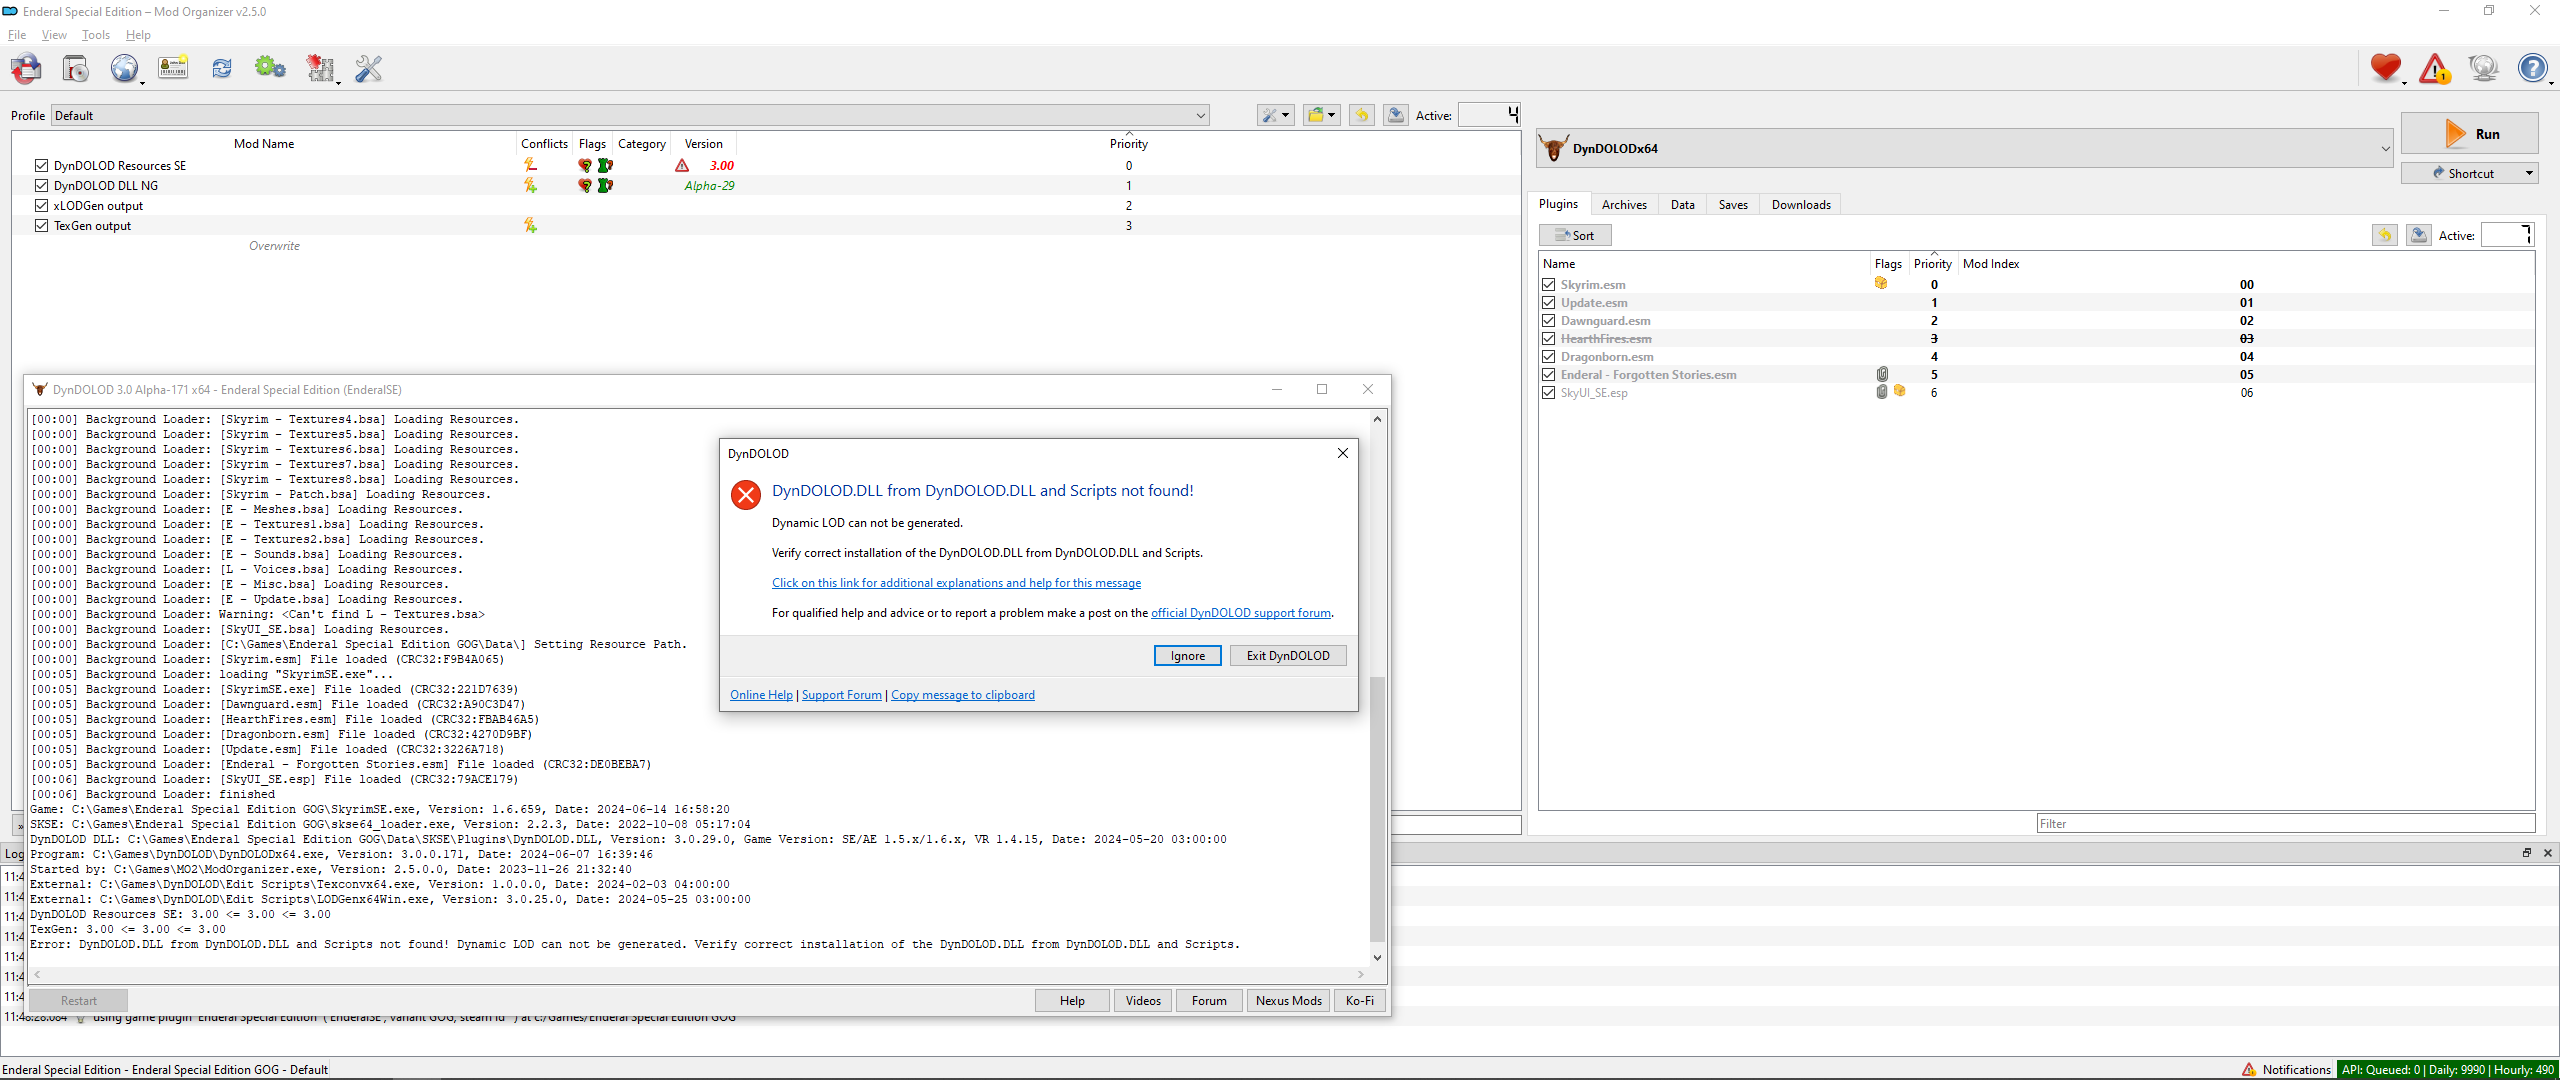Uncheck the DynDOLOD Resources SE mod

(x=41, y=166)
